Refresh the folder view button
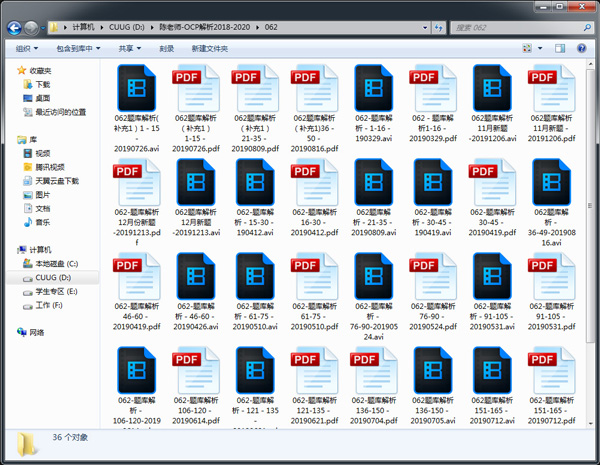The width and height of the screenshot is (600, 465). coord(439,28)
